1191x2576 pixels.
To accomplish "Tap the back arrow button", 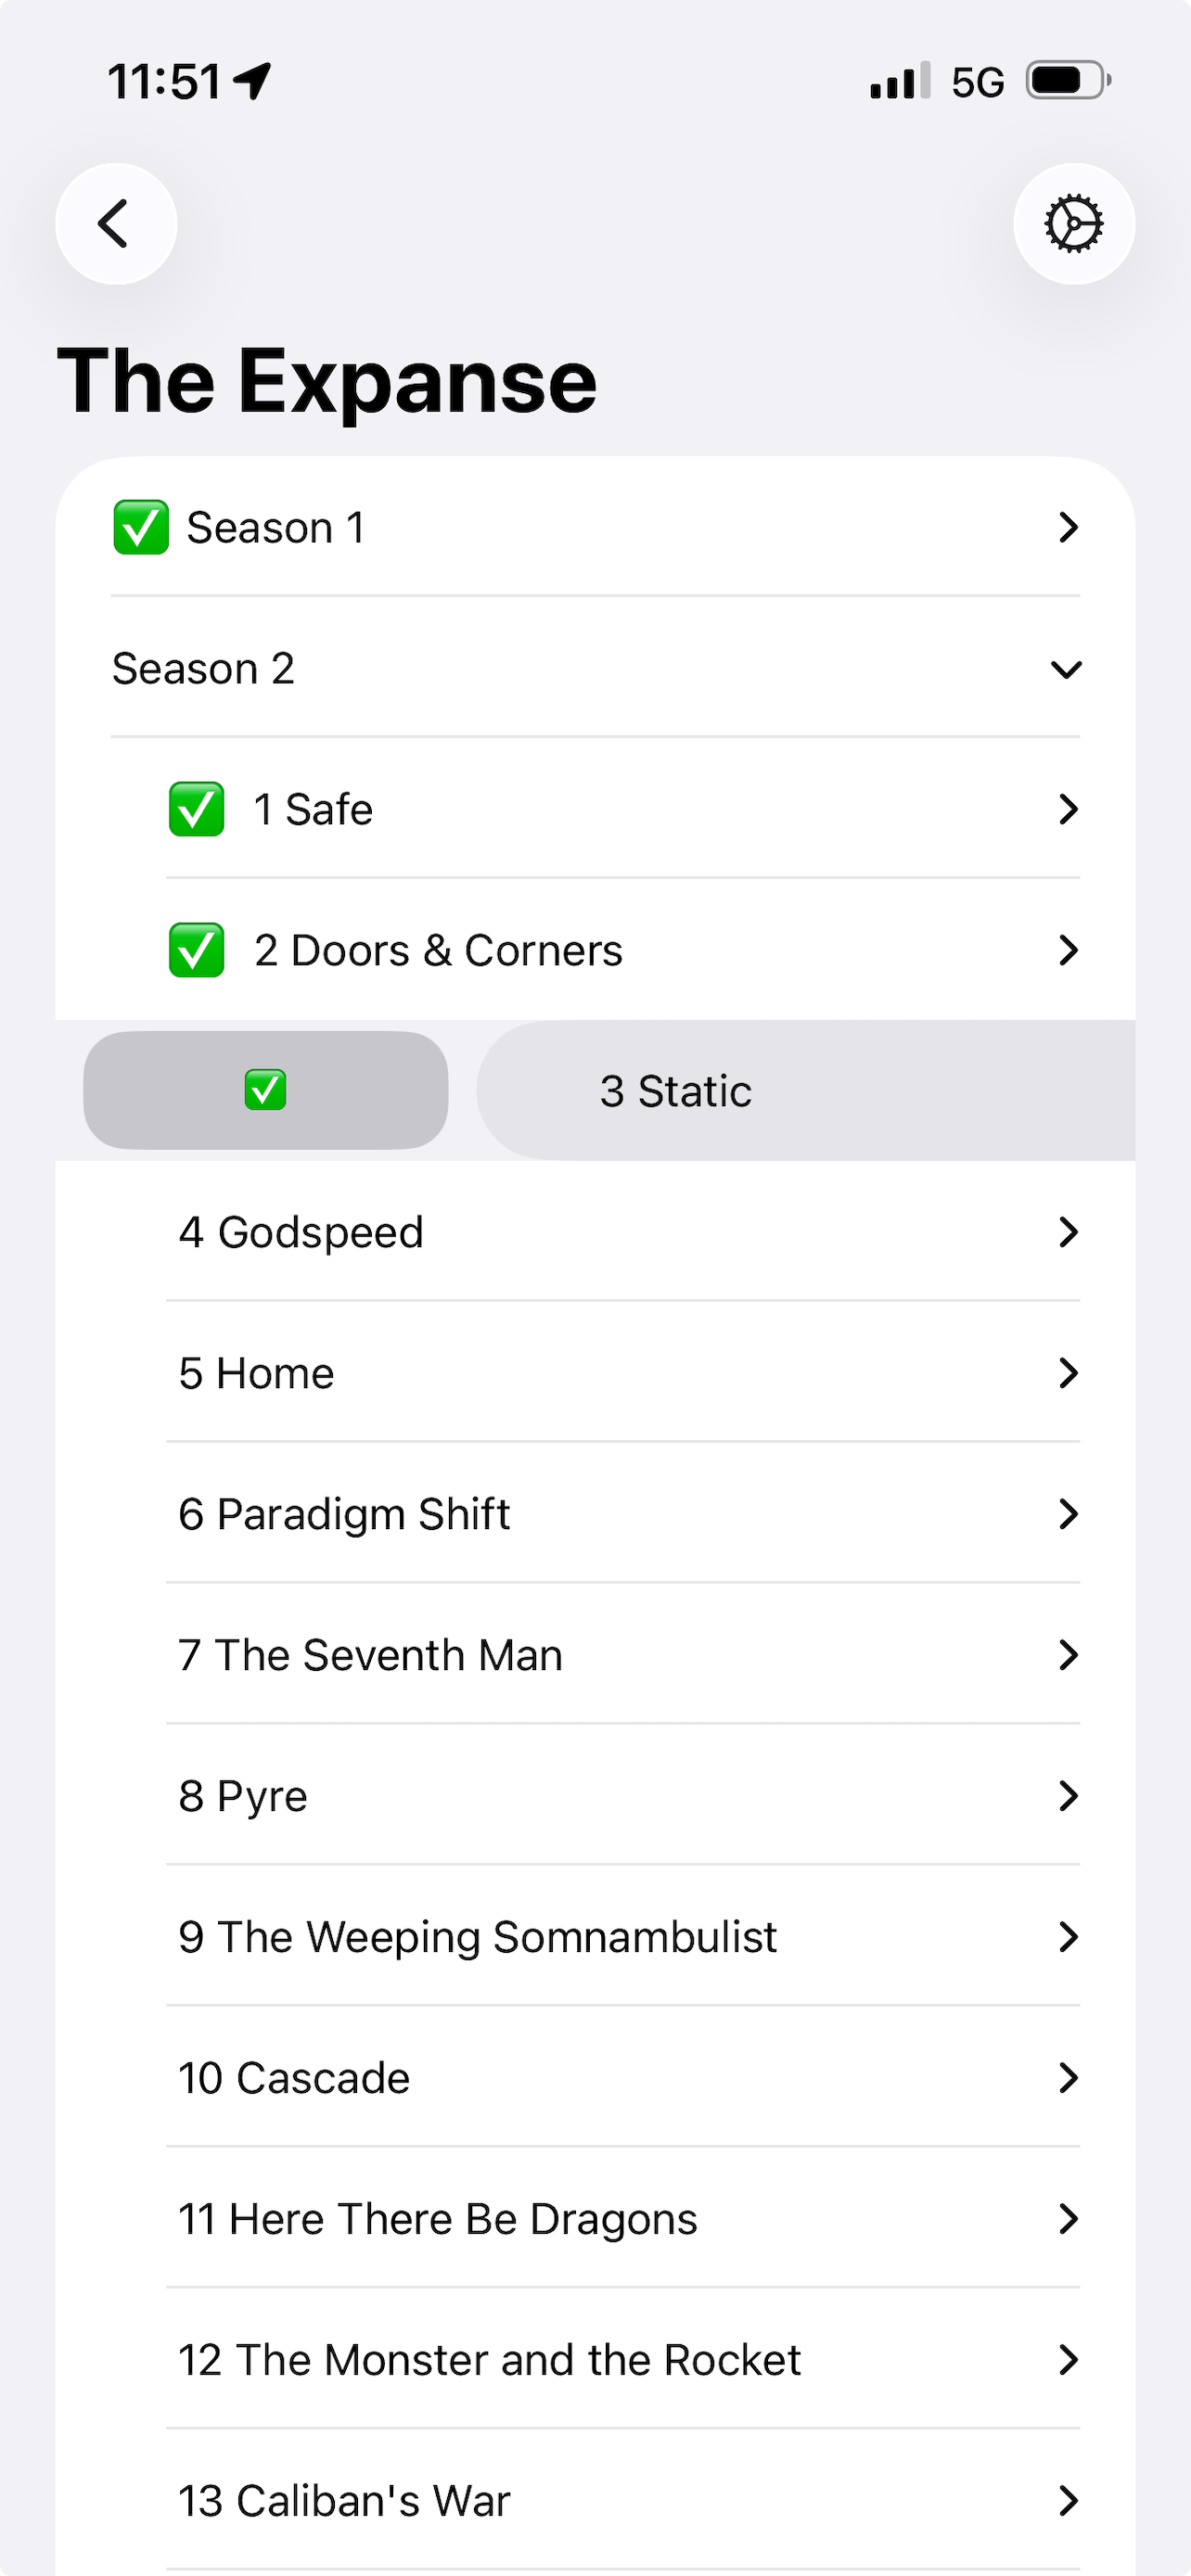I will click(116, 223).
